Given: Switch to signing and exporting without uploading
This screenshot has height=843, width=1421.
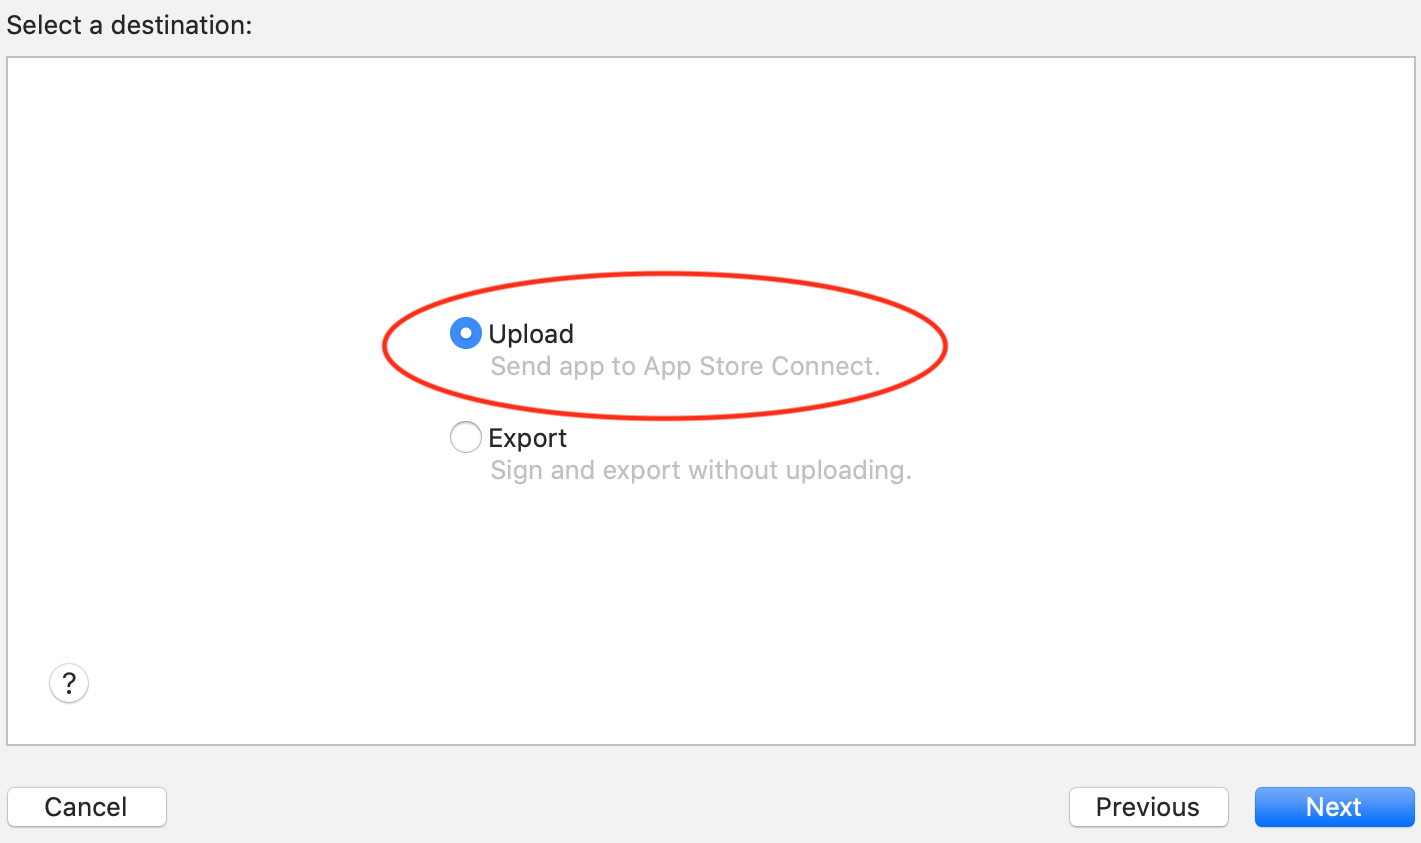Looking at the screenshot, I should pyautogui.click(x=465, y=437).
